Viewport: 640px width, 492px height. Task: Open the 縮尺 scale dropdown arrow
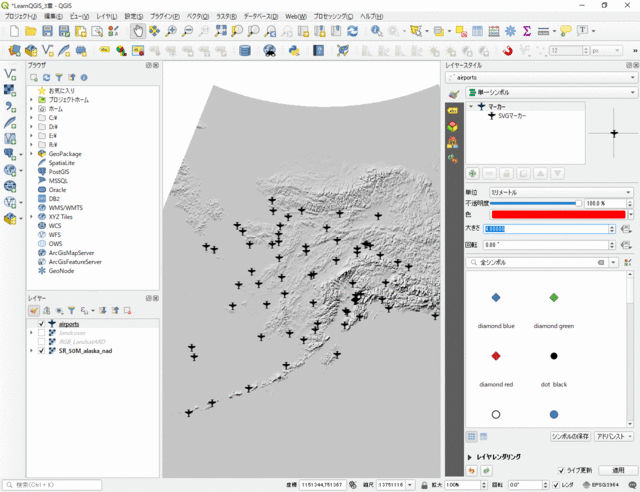click(410, 485)
